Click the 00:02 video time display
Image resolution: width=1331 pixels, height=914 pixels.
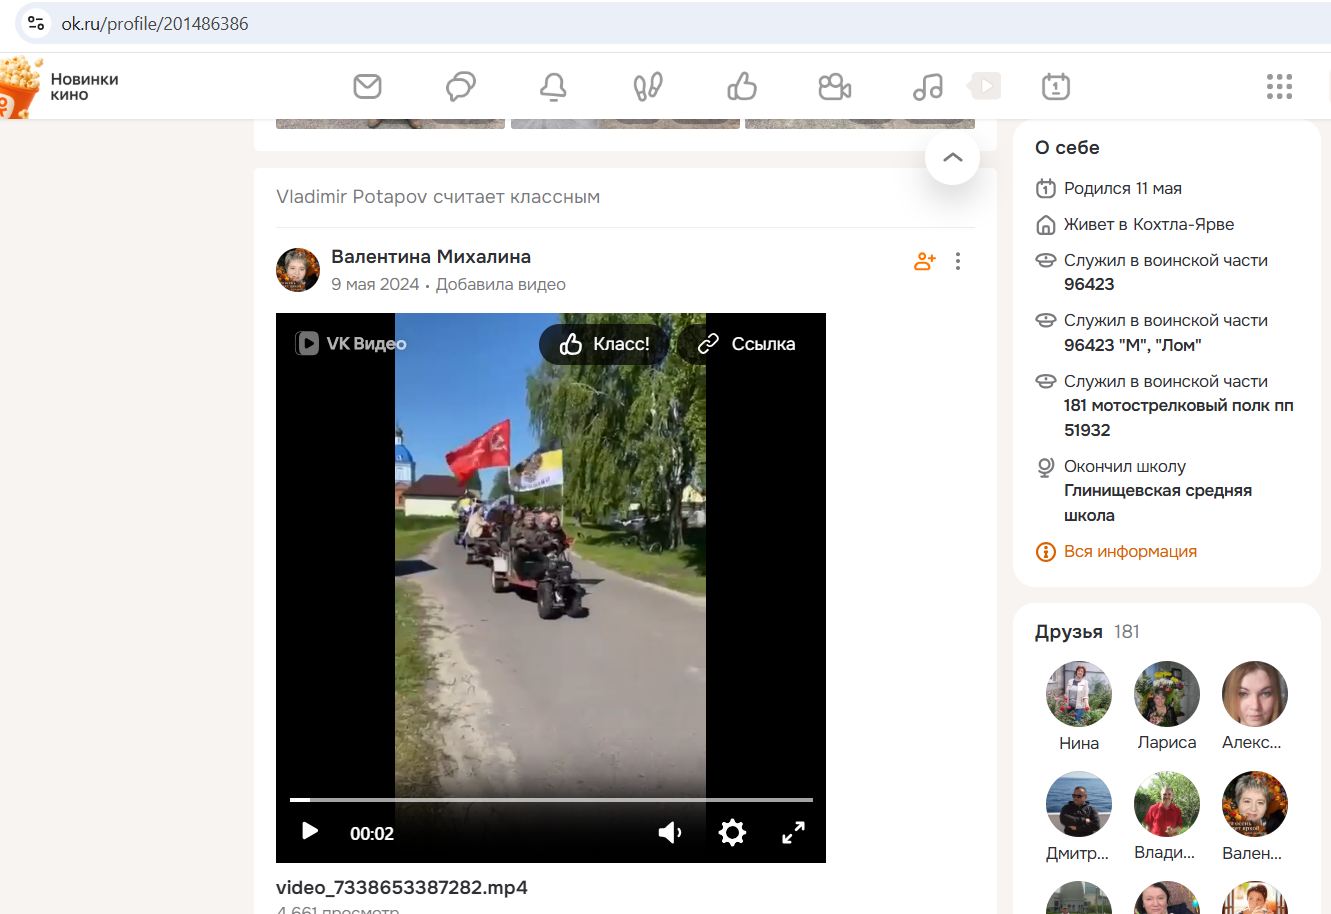[372, 833]
